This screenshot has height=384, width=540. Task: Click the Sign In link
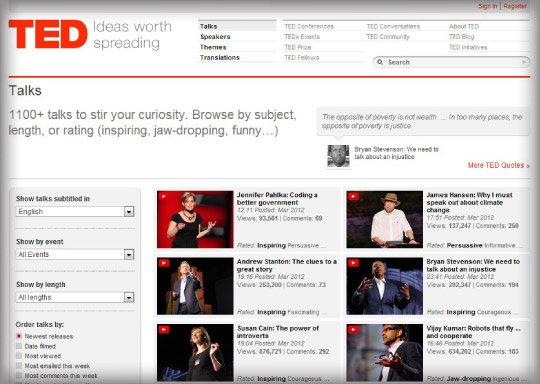click(x=488, y=6)
